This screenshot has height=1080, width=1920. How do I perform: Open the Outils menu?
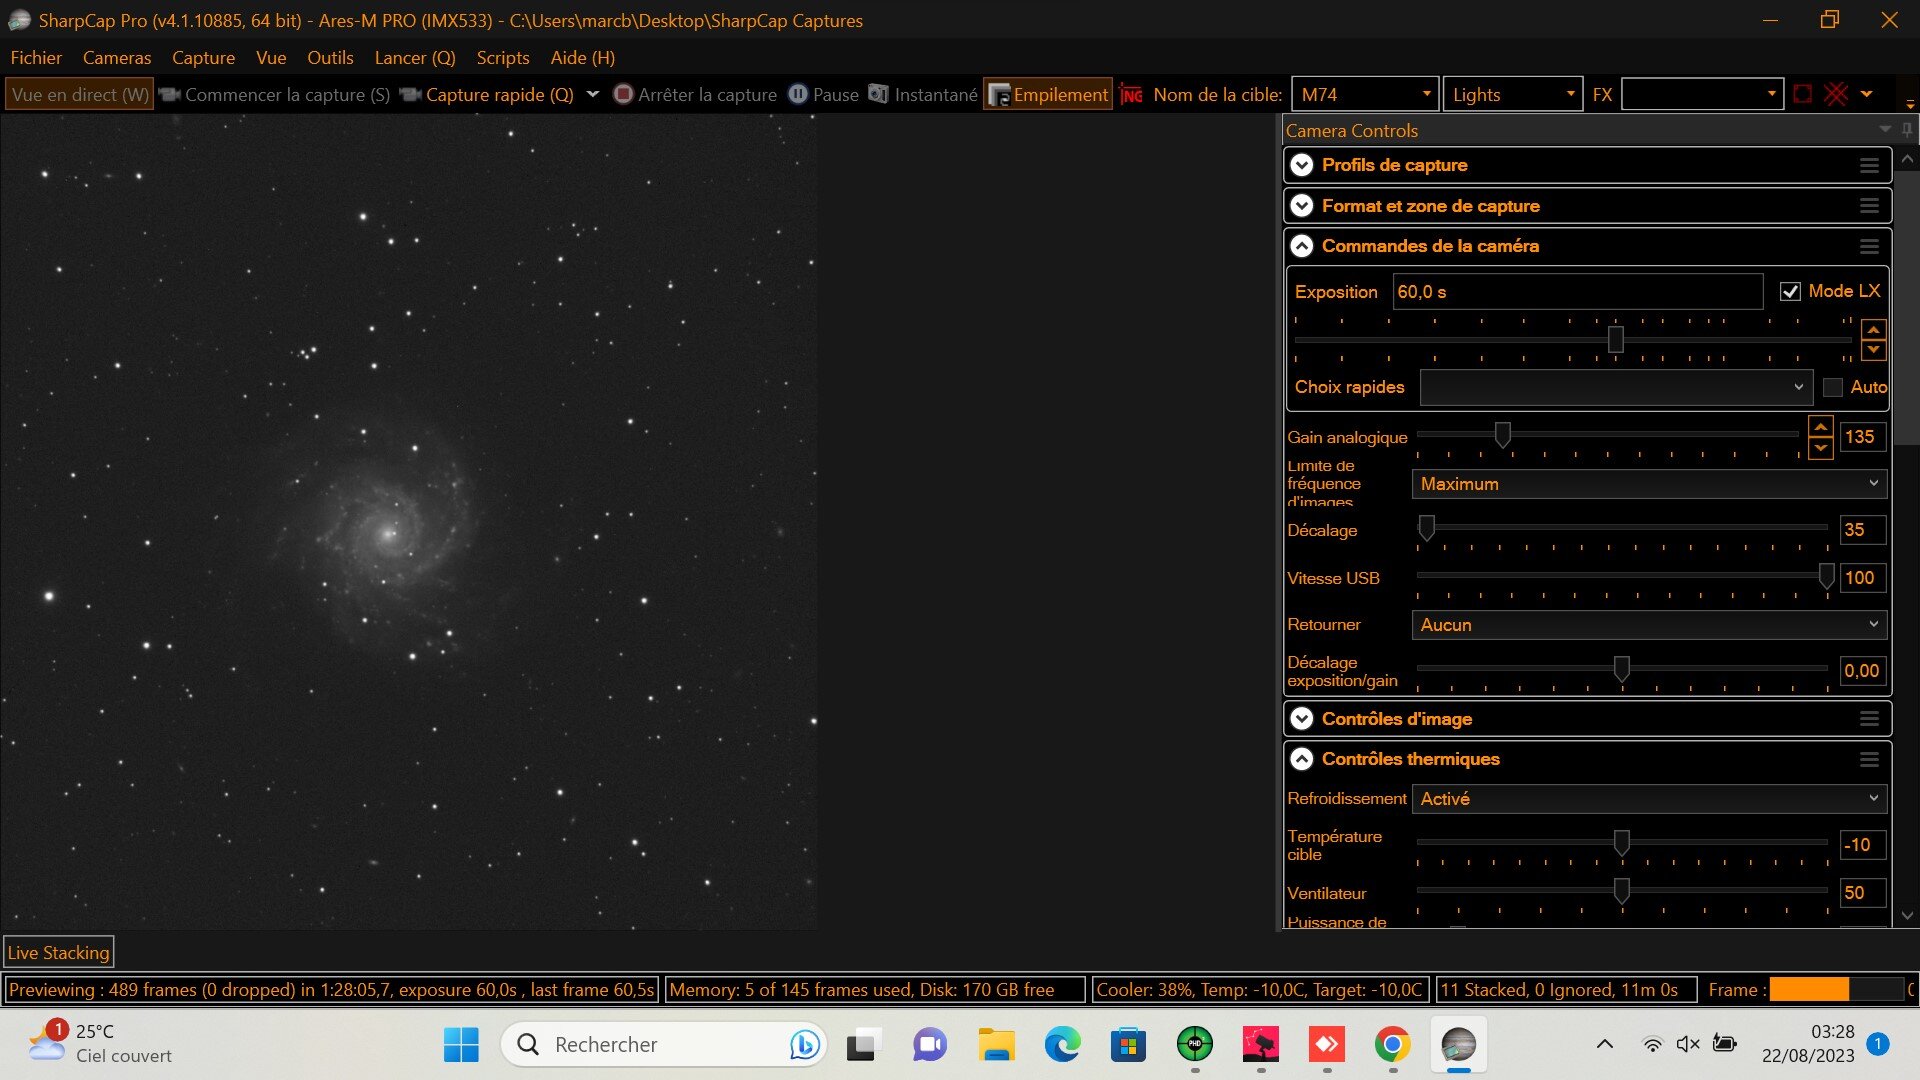(x=330, y=58)
